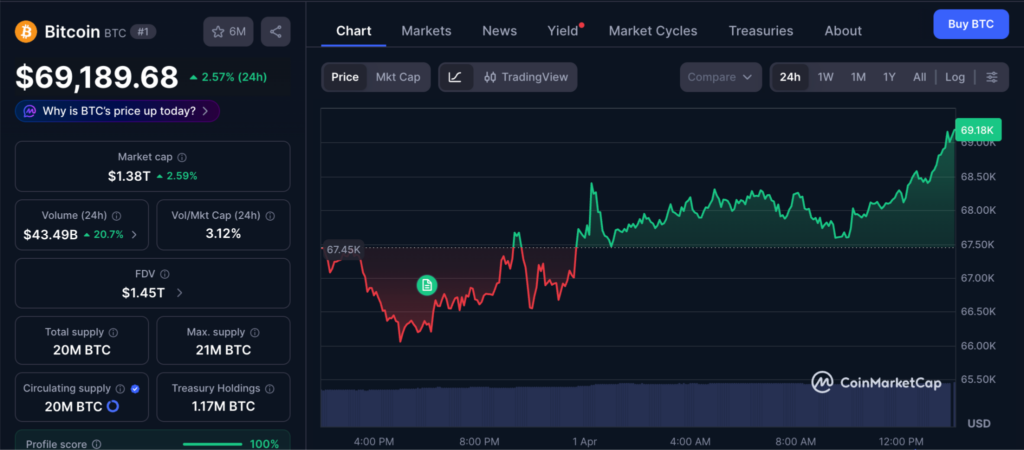Toggle chart to Mkt Cap view
This screenshot has width=1024, height=450.
pyautogui.click(x=397, y=77)
